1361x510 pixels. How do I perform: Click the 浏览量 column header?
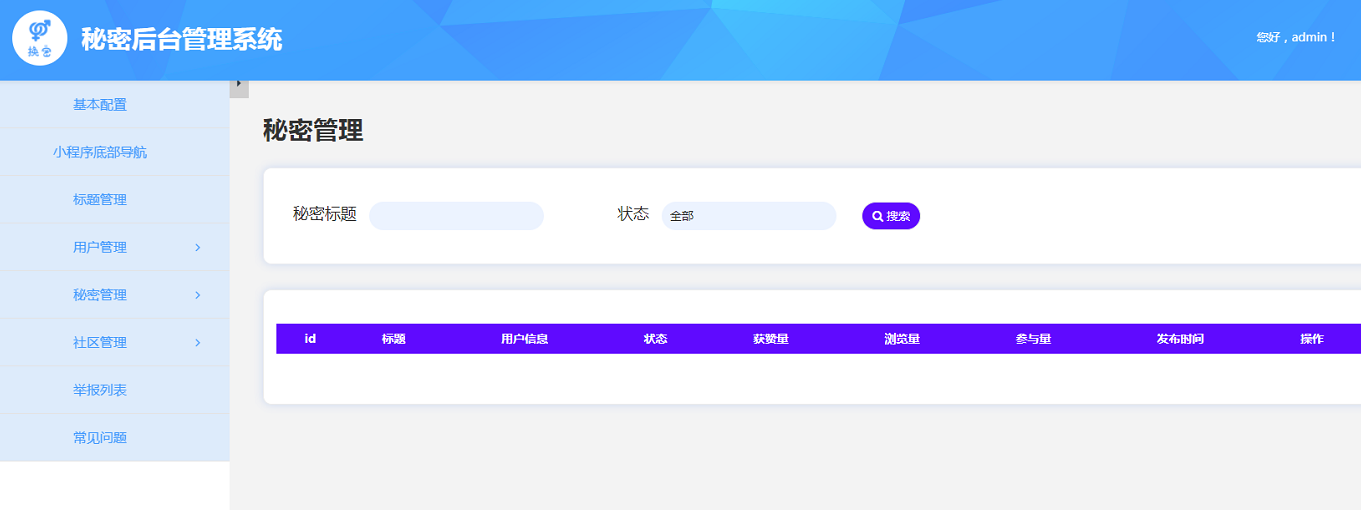click(x=902, y=339)
